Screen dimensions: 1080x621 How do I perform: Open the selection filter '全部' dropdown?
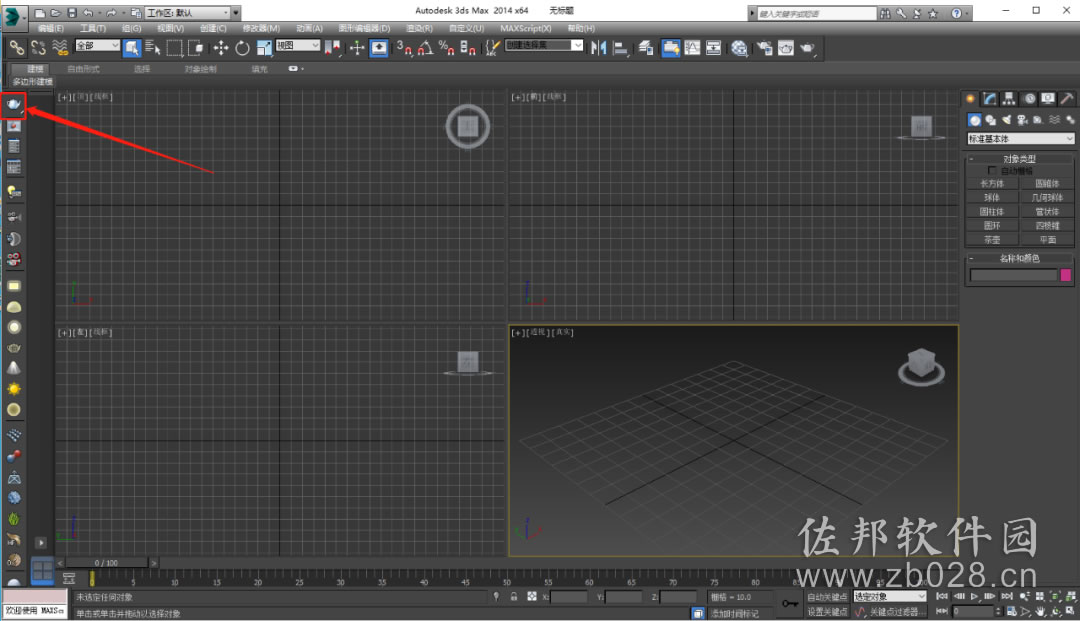coord(97,45)
